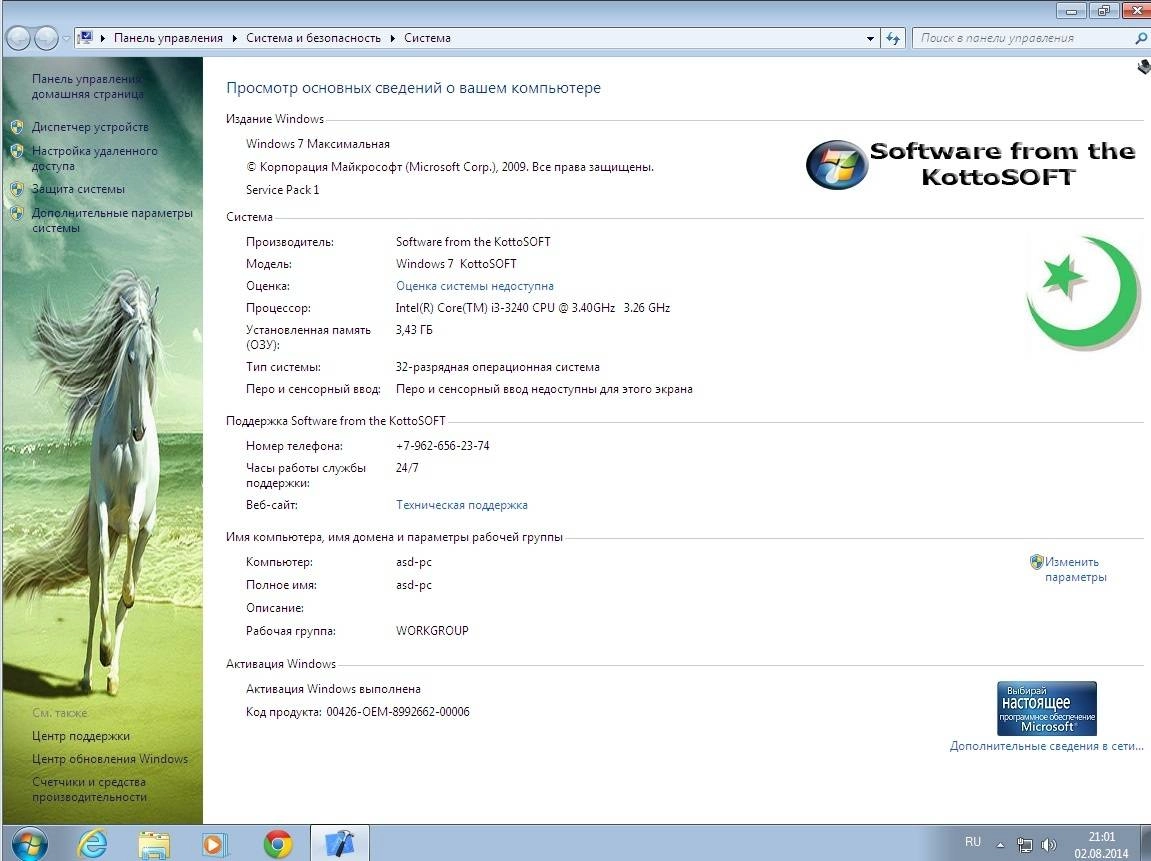Click RU language indicator
The height and width of the screenshot is (861, 1151).
973,842
